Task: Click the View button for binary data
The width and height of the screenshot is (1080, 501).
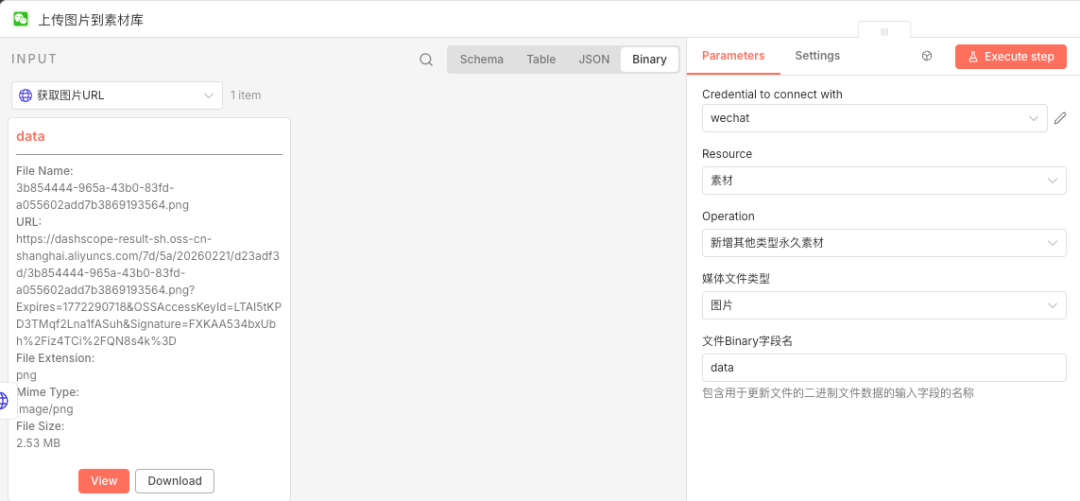Action: pyautogui.click(x=104, y=481)
